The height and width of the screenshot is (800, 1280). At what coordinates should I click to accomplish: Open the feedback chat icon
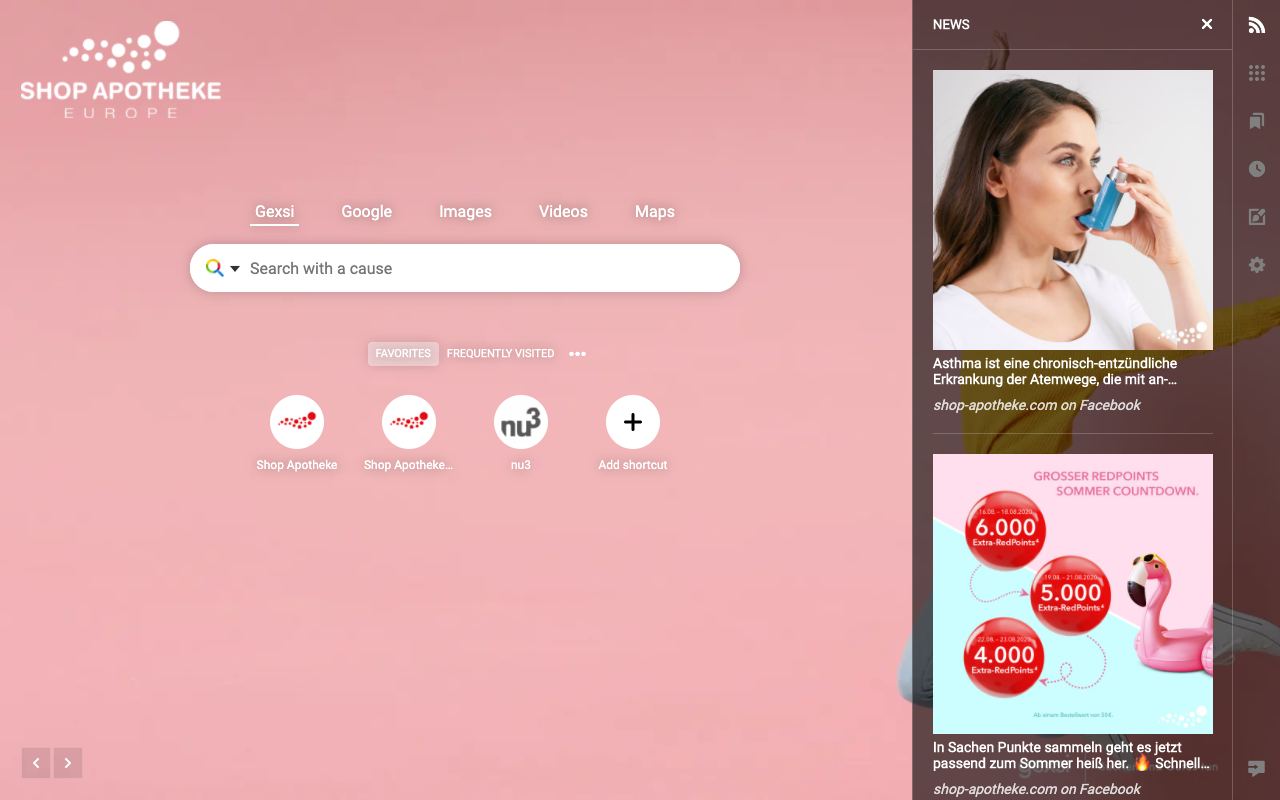click(1257, 769)
